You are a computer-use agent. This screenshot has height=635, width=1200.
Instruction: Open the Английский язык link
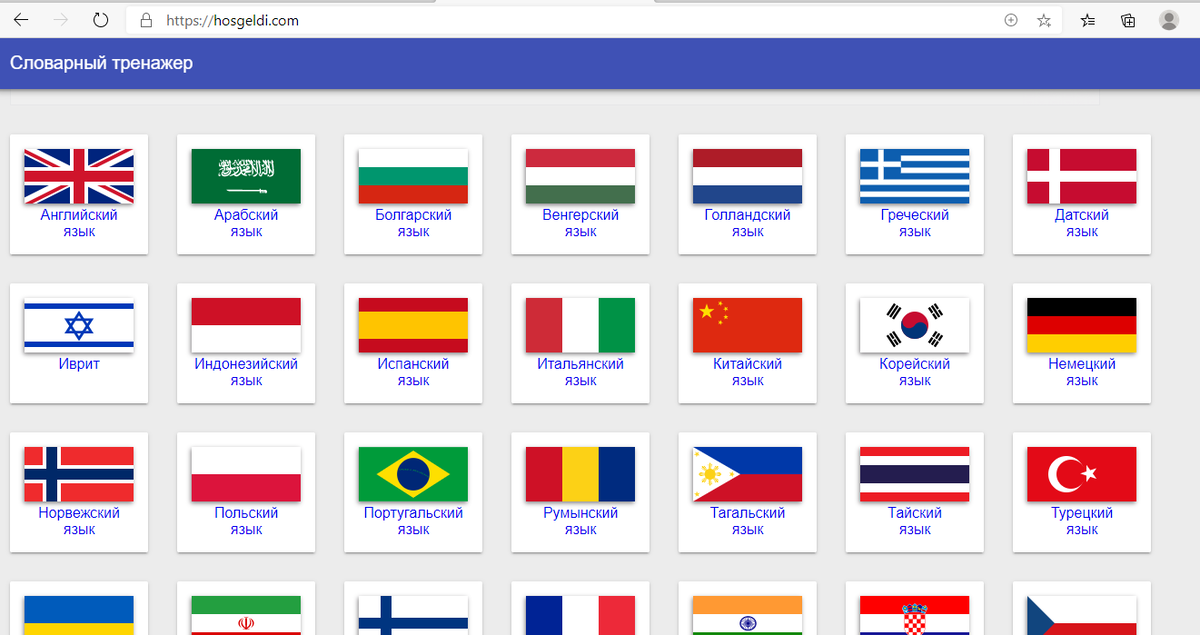pos(79,223)
